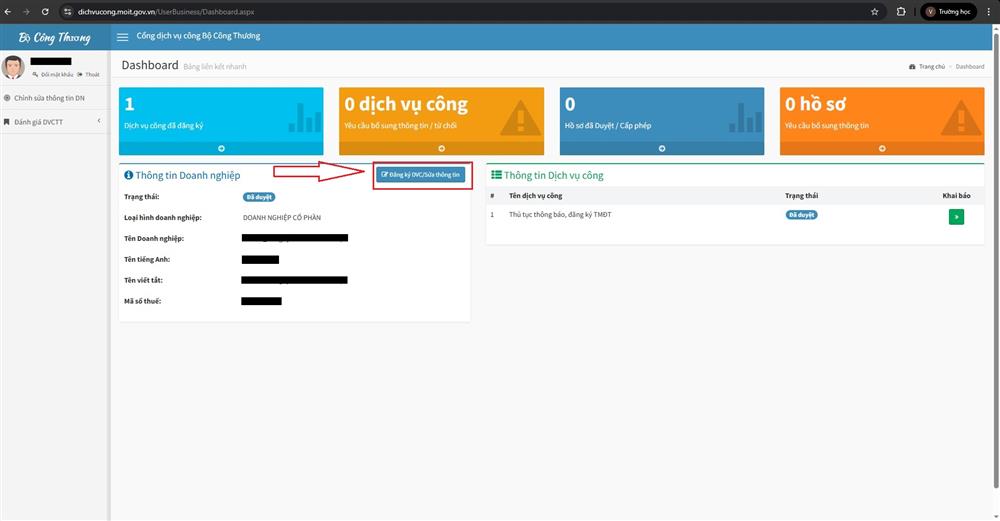Click the user avatar picture

[x=13, y=67]
